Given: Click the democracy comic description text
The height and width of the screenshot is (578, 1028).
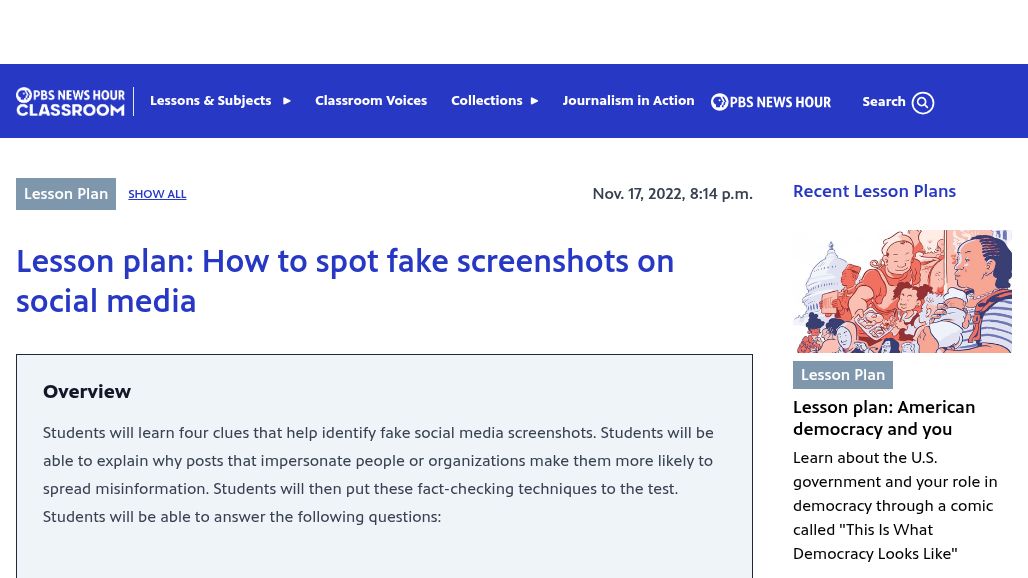Looking at the screenshot, I should point(895,505).
